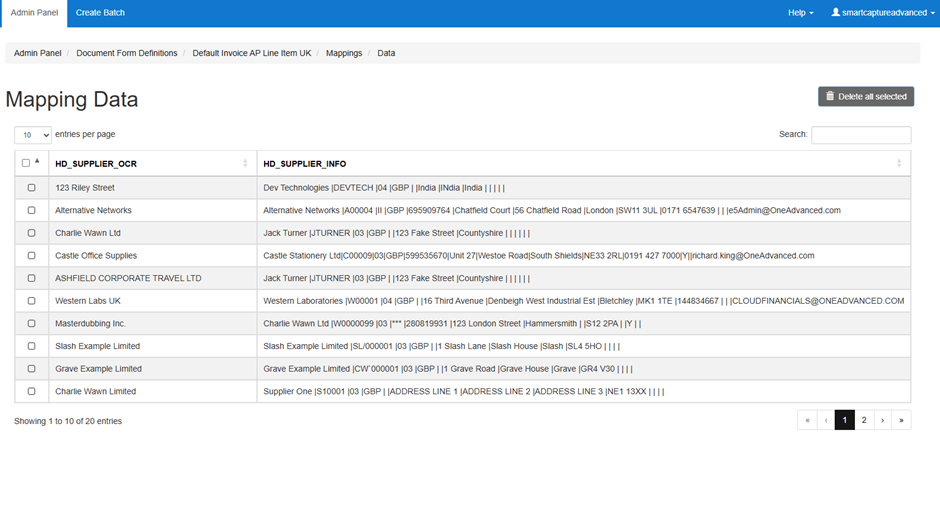Screen dimensions: 940x508
Task: Open the entries per page dropdown
Action: (x=33, y=135)
